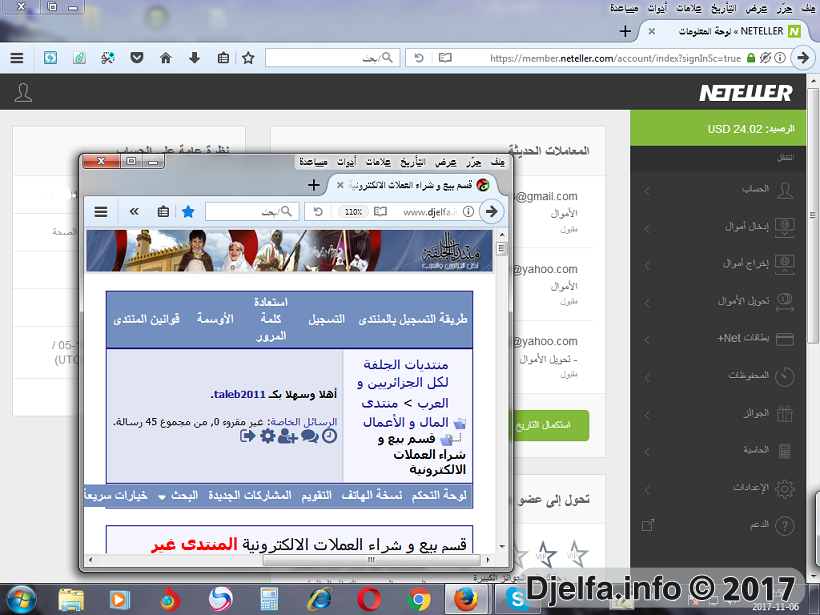Click the Djelfa forum banner image
Screen dimensions: 820x615
click(x=289, y=250)
